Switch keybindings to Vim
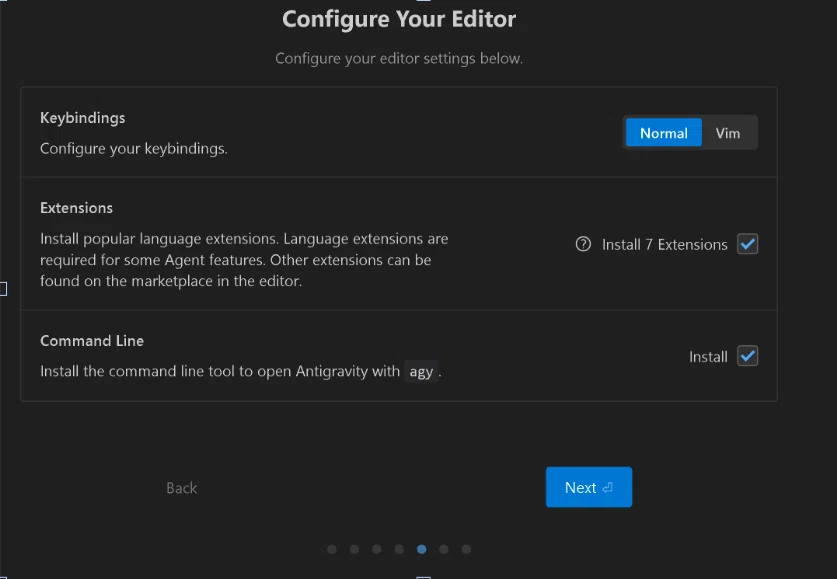The height and width of the screenshot is (579, 837). [728, 133]
